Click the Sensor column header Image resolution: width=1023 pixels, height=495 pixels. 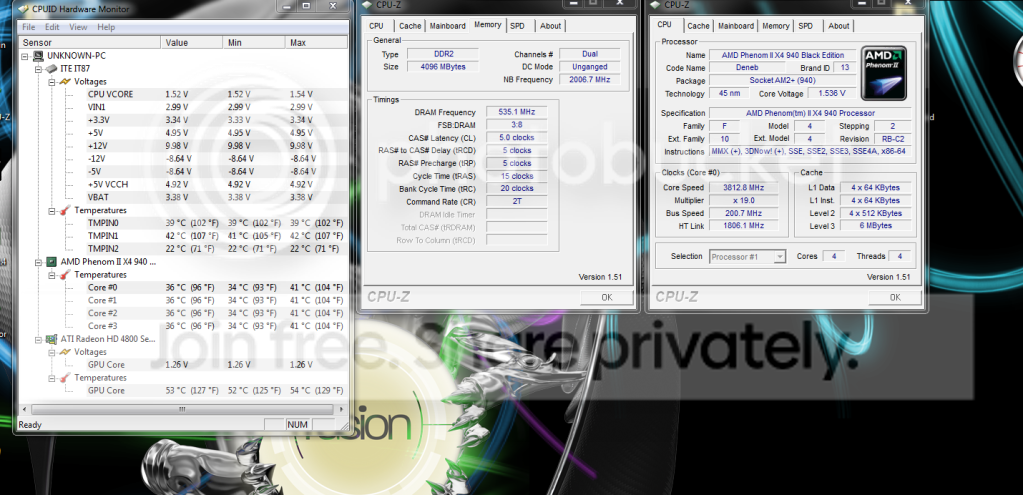89,42
